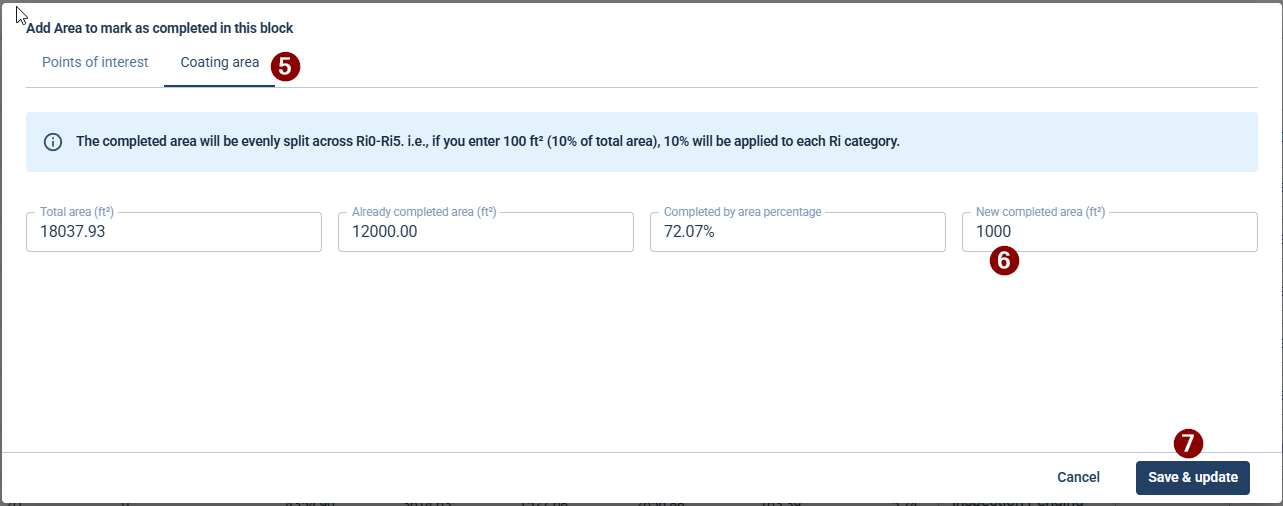Select the field showing 72.07%
The width and height of the screenshot is (1283, 506).
(797, 232)
